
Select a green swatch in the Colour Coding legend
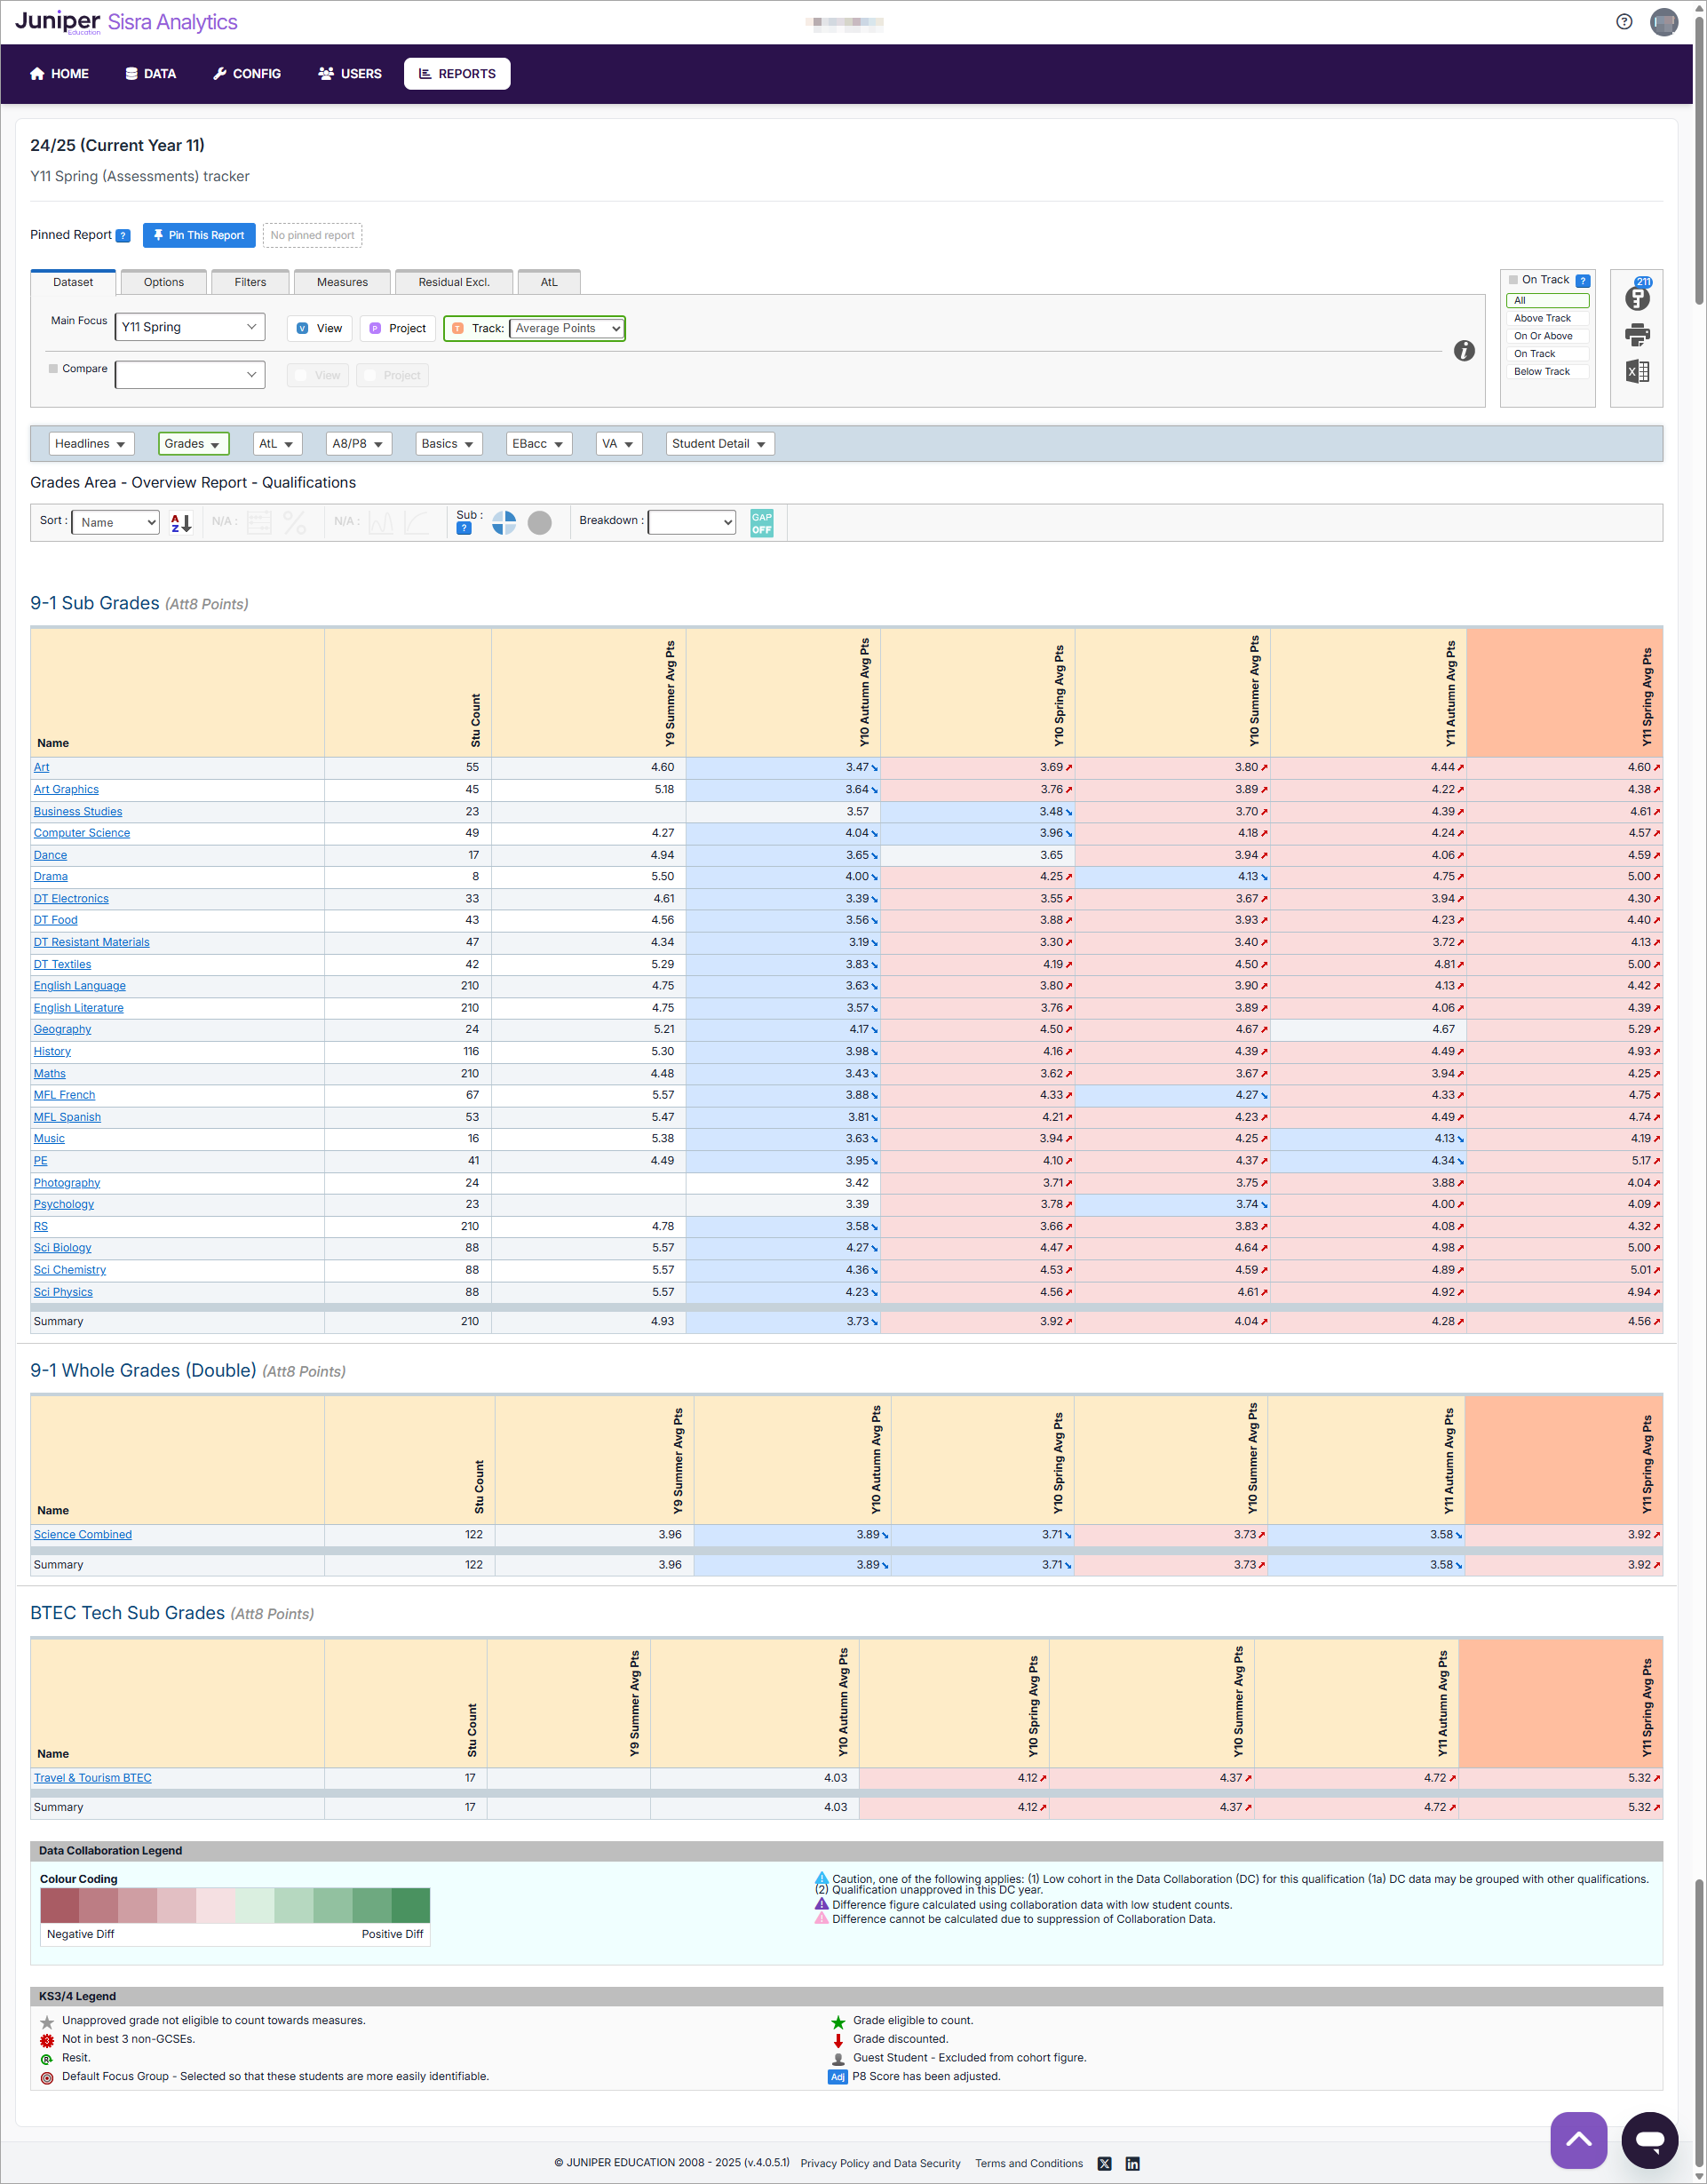[x=410, y=1905]
